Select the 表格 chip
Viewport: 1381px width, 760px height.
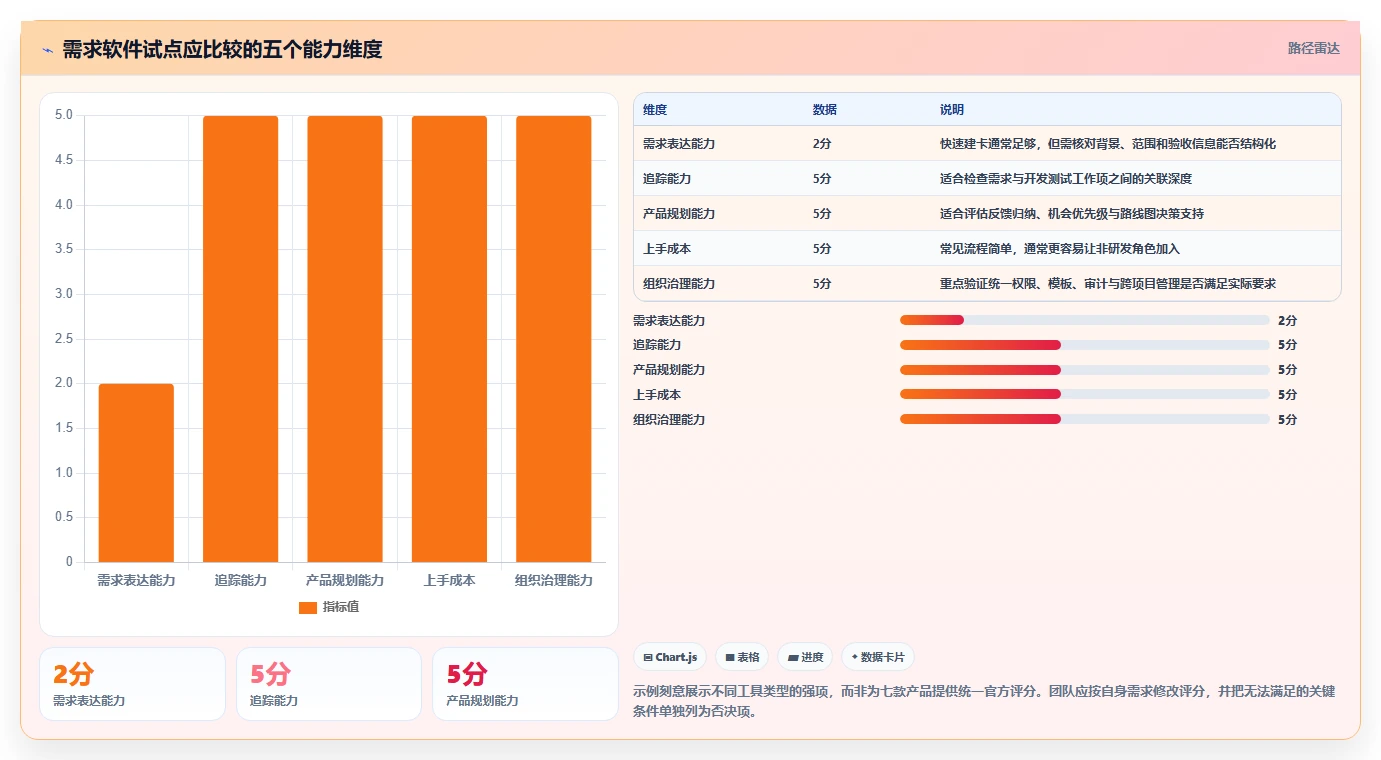742,657
